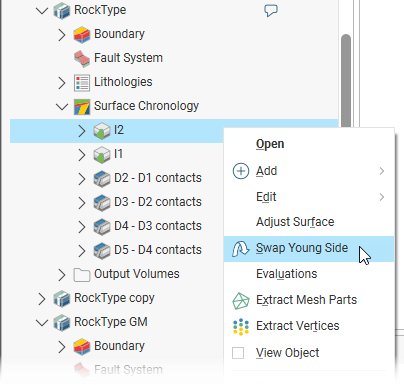Toggle the View Object checkbox

(x=238, y=353)
